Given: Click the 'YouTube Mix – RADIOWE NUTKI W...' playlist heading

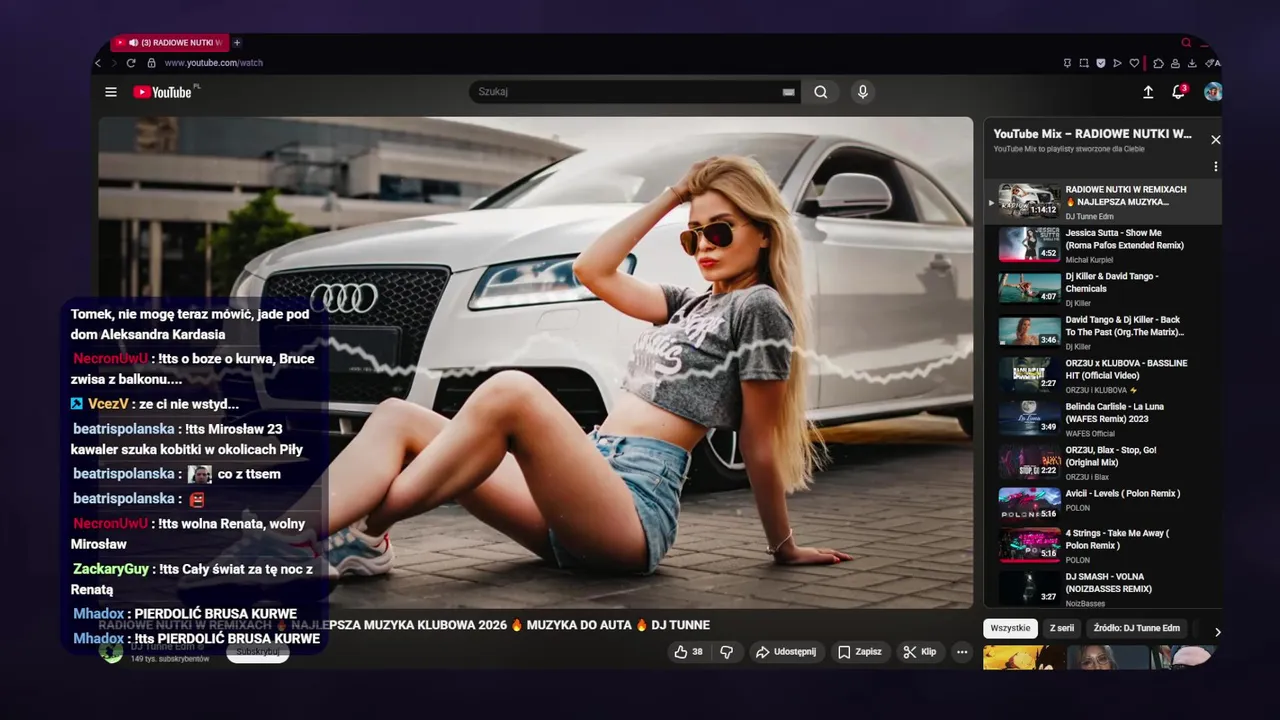Looking at the screenshot, I should click(x=1092, y=134).
